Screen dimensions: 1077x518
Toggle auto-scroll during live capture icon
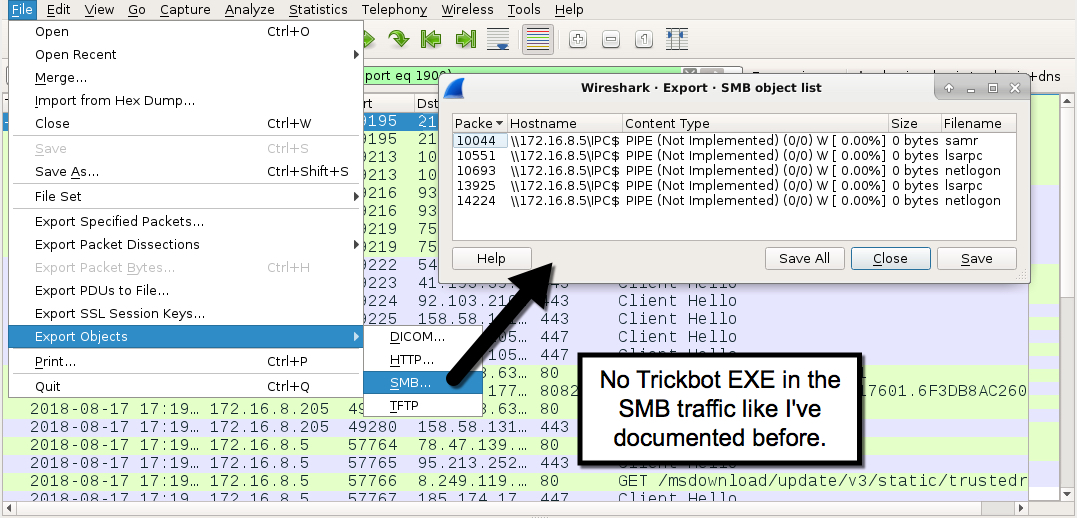point(499,39)
